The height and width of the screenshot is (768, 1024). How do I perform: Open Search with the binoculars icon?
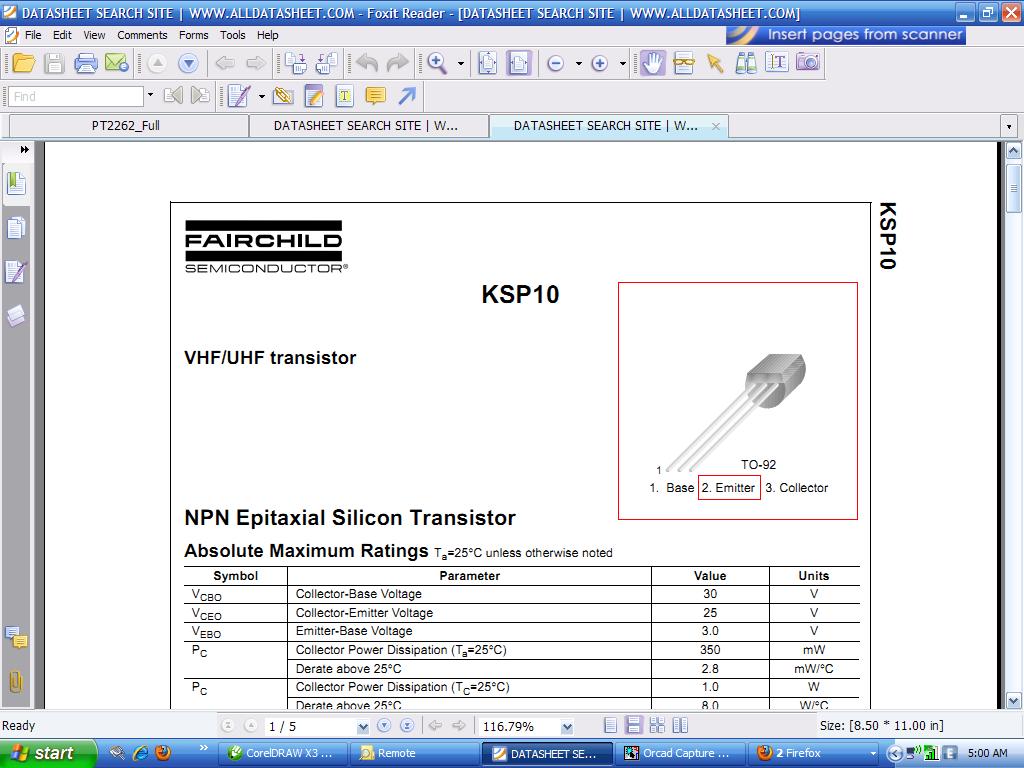tap(745, 63)
